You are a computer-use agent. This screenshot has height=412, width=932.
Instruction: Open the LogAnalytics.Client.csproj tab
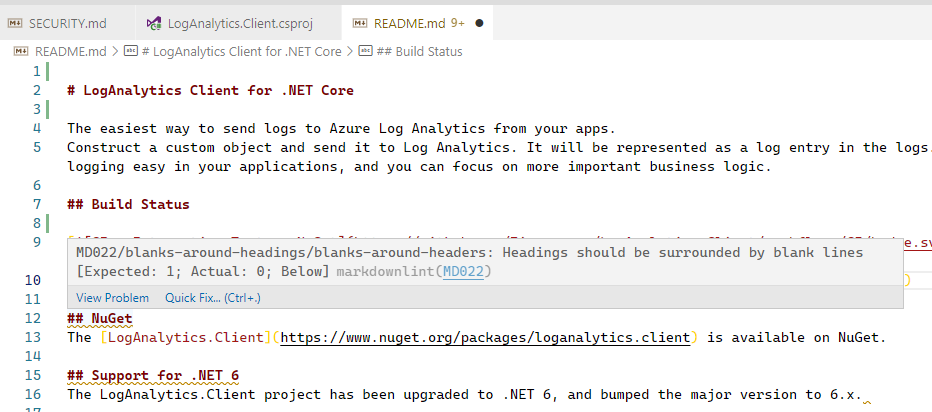click(242, 22)
